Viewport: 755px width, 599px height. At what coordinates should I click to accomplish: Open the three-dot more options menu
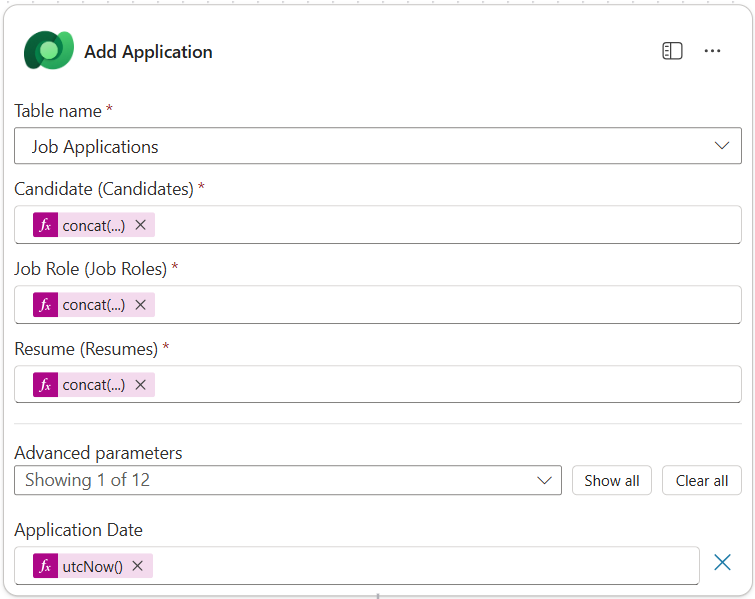pyautogui.click(x=712, y=51)
